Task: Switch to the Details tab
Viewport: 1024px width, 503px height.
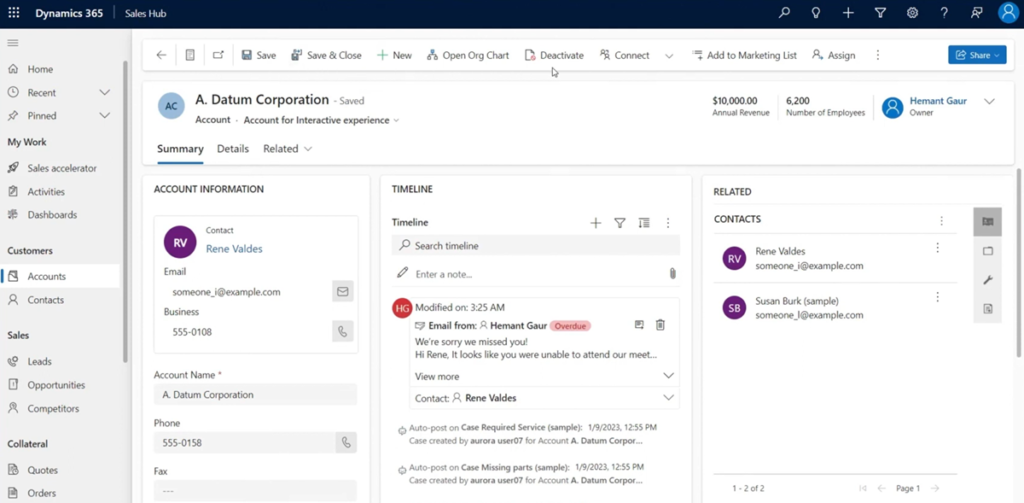Action: (x=233, y=149)
